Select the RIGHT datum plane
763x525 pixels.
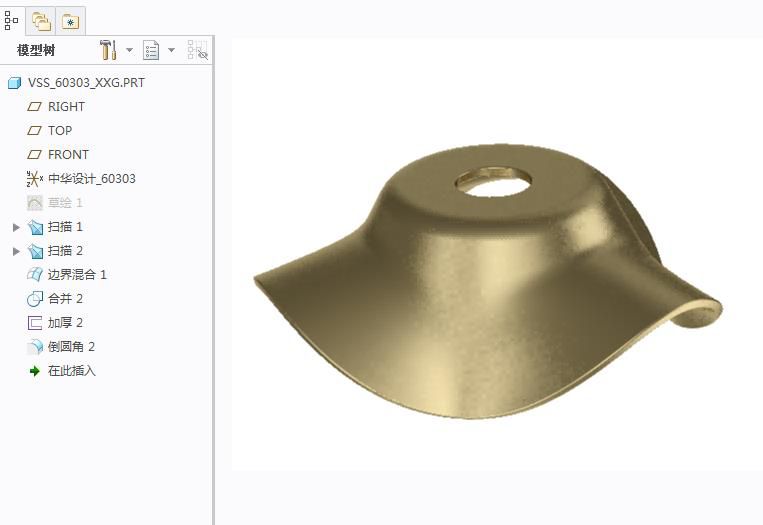66,106
